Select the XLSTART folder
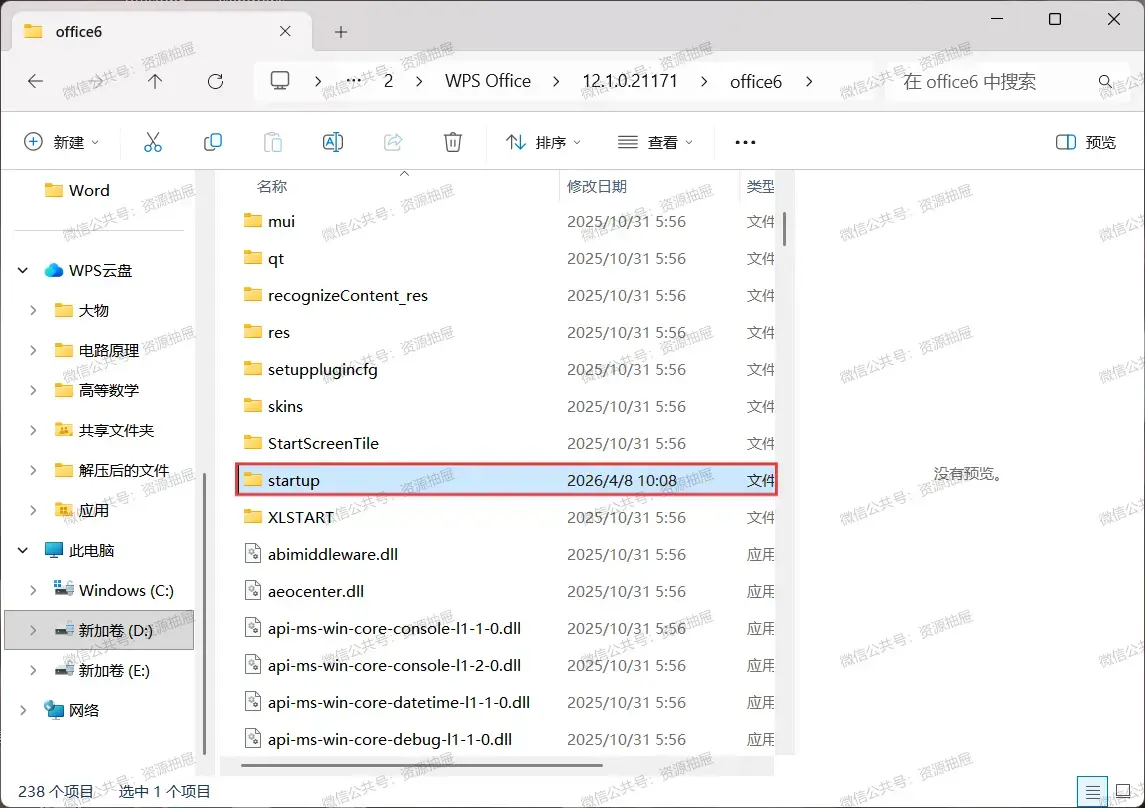1145x808 pixels. coord(301,517)
